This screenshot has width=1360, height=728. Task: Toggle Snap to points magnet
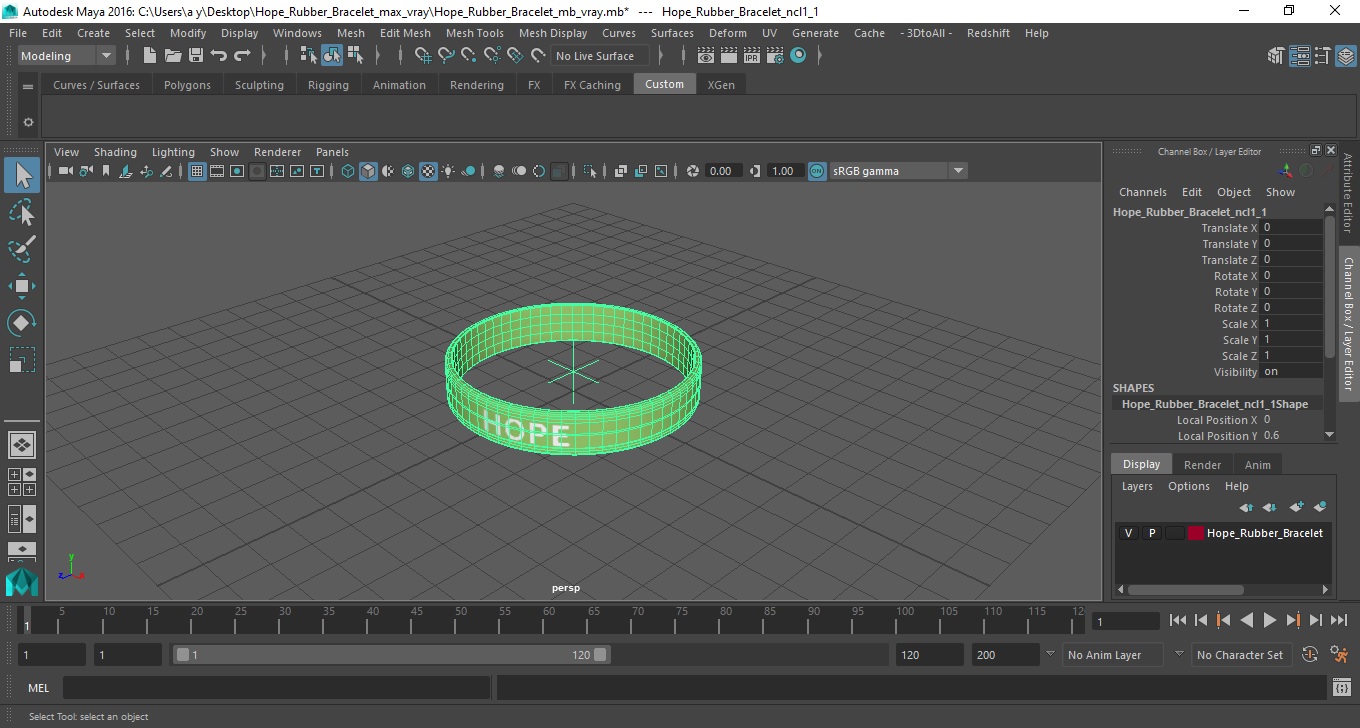[468, 56]
